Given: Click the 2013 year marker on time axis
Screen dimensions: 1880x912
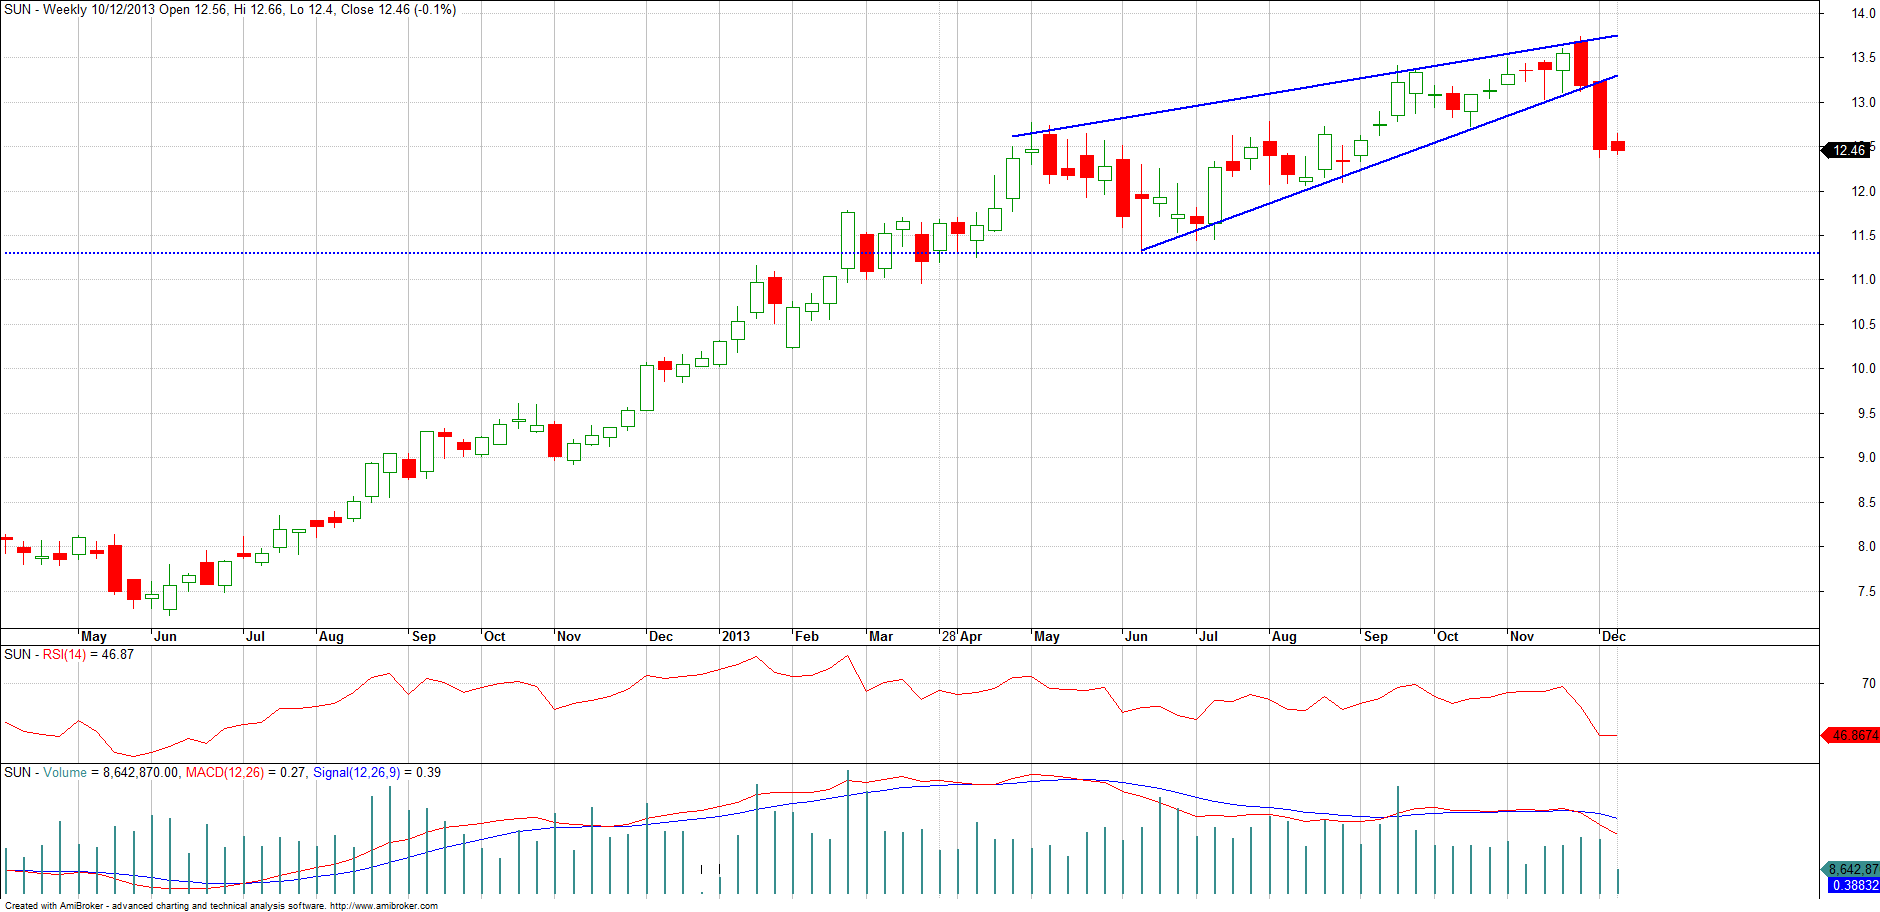Looking at the screenshot, I should [736, 636].
